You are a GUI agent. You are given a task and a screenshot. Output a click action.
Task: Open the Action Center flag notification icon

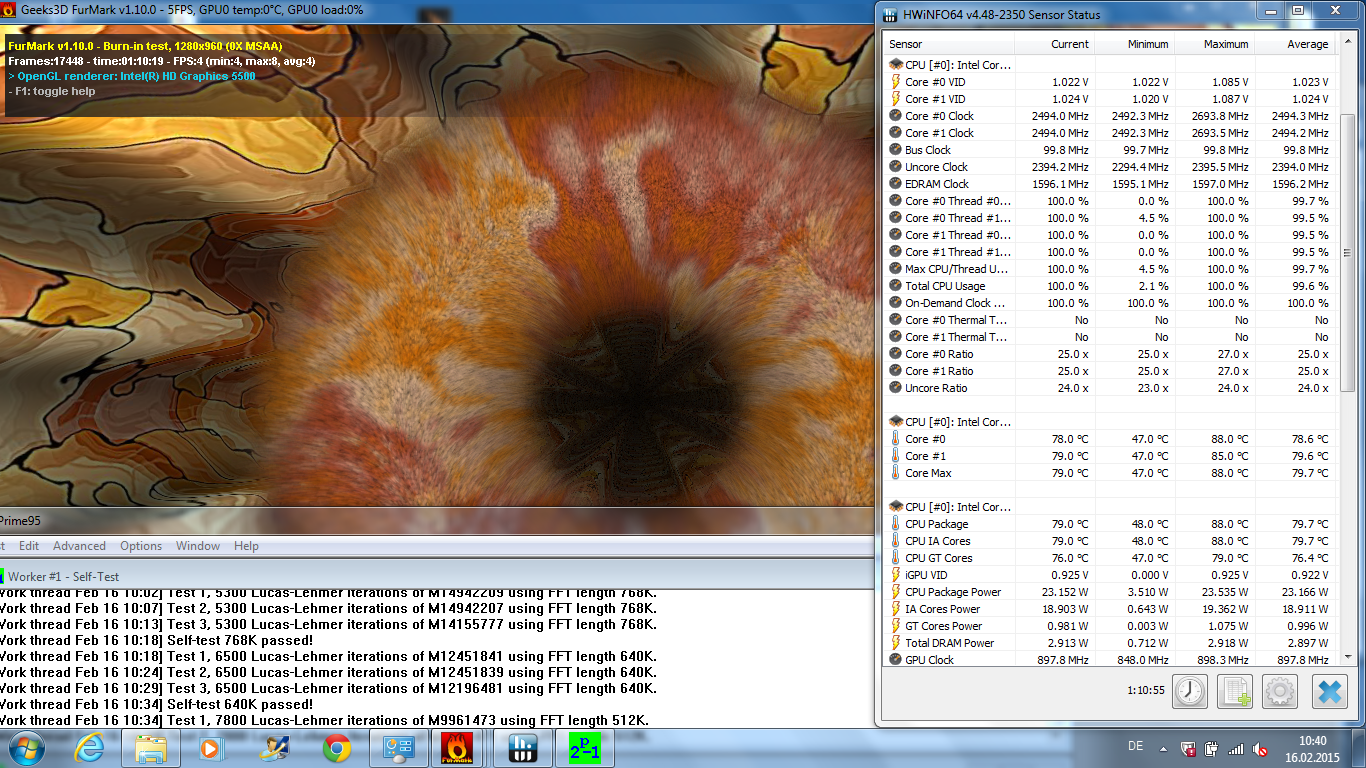1188,748
